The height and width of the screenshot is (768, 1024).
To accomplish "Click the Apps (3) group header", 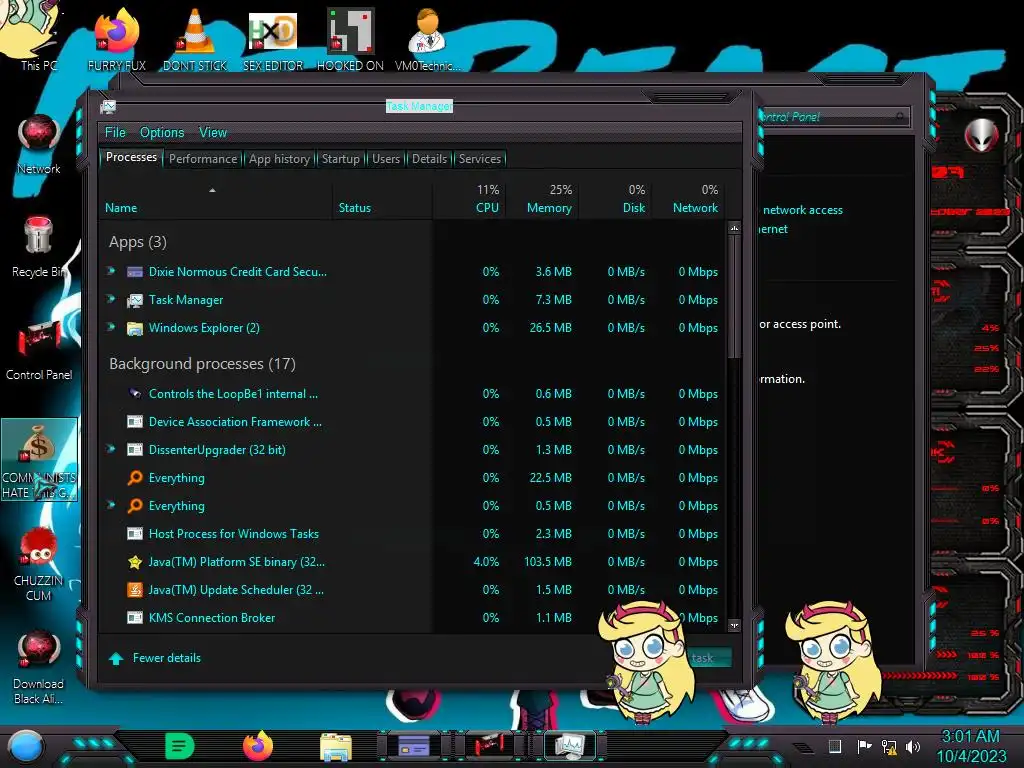I will (138, 242).
